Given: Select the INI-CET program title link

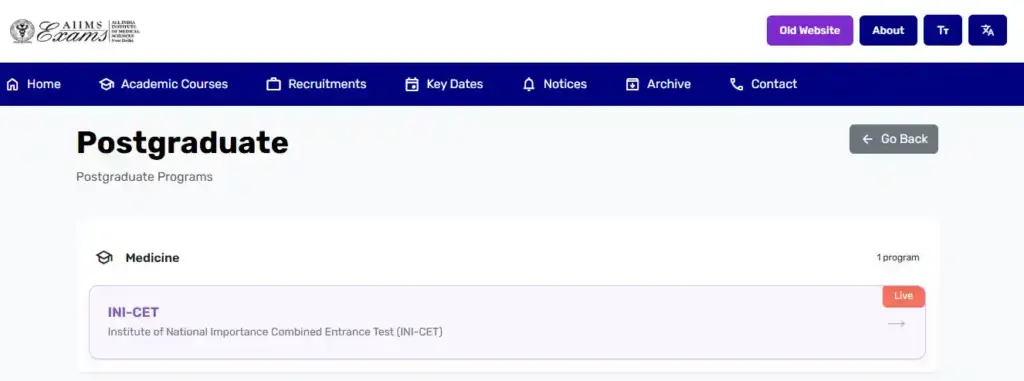Looking at the screenshot, I should pyautogui.click(x=133, y=312).
